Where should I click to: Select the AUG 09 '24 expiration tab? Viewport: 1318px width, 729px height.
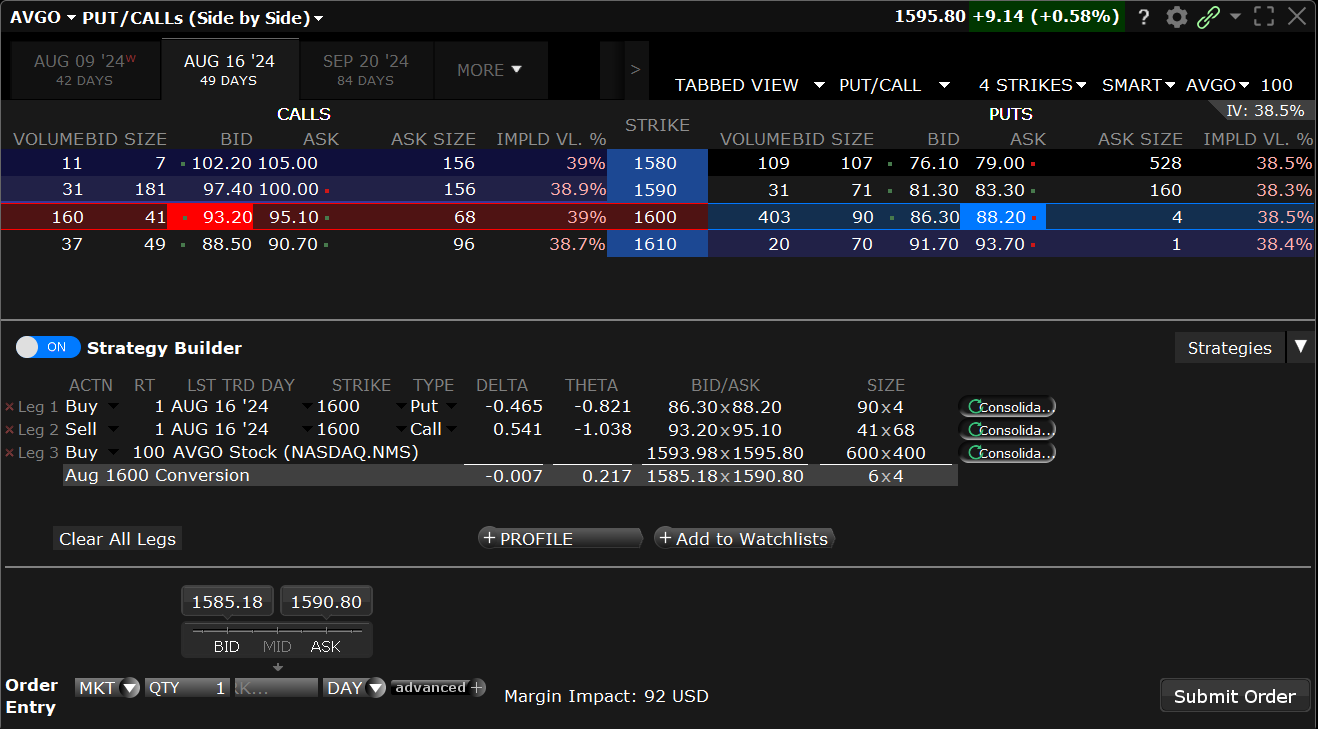(80, 70)
